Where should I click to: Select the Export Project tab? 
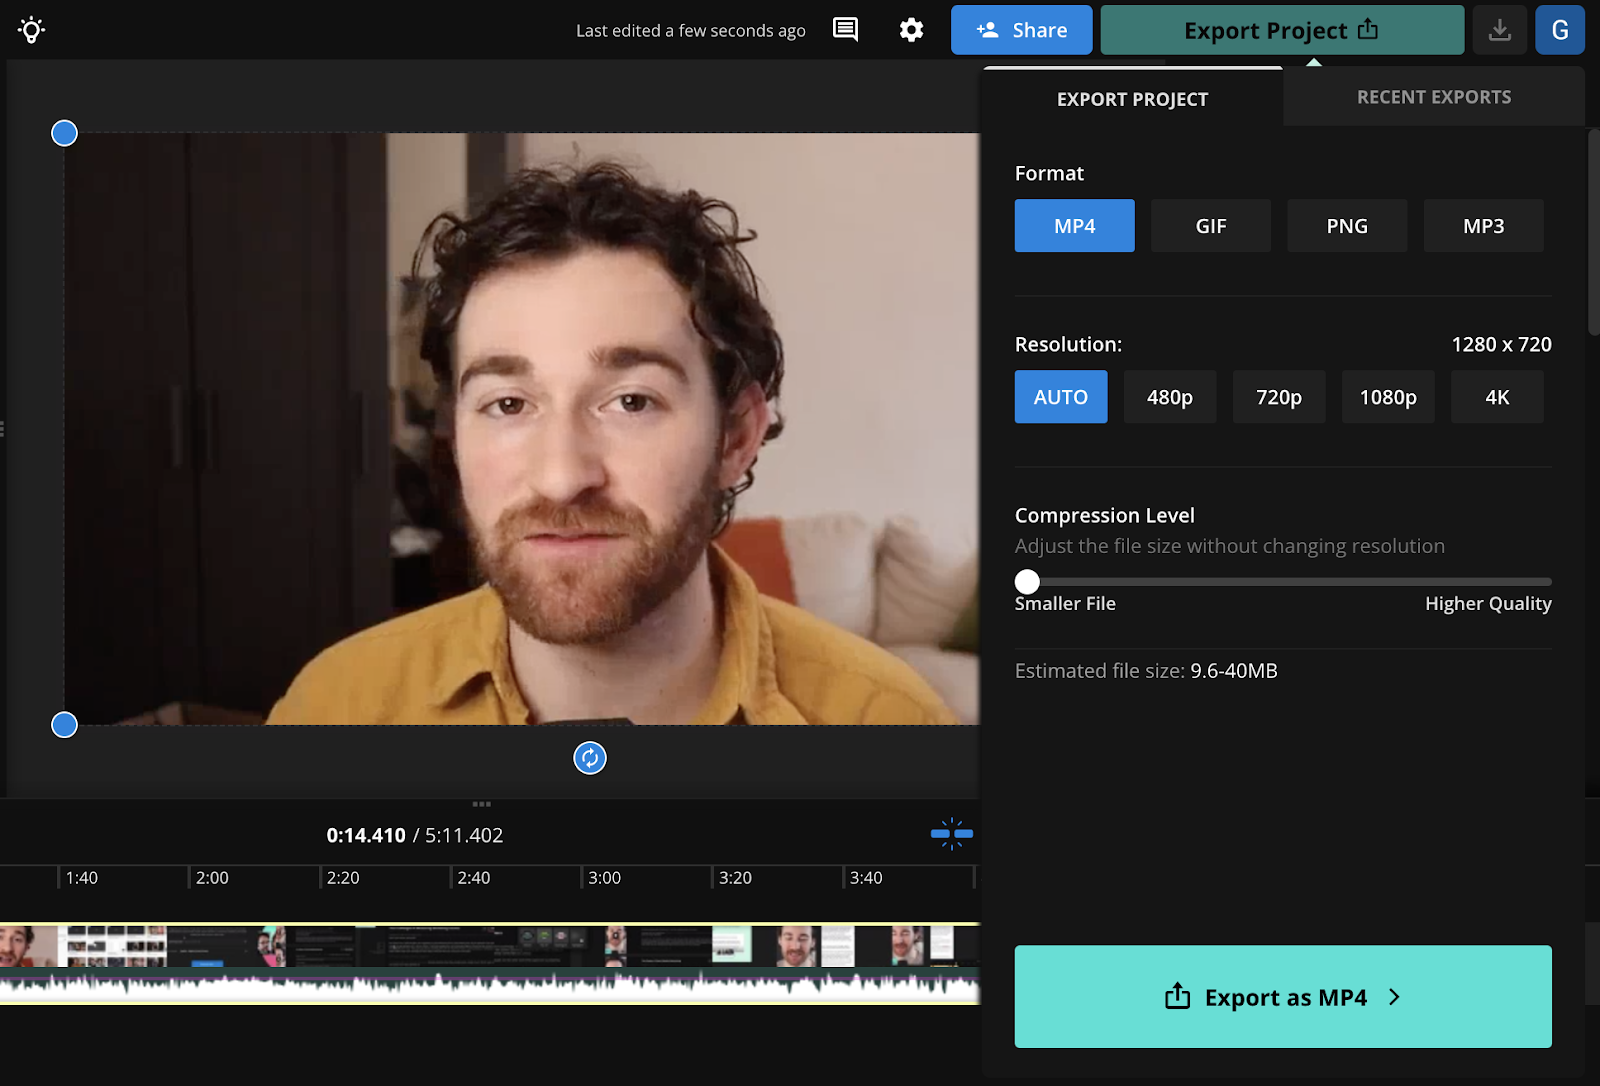(1132, 99)
